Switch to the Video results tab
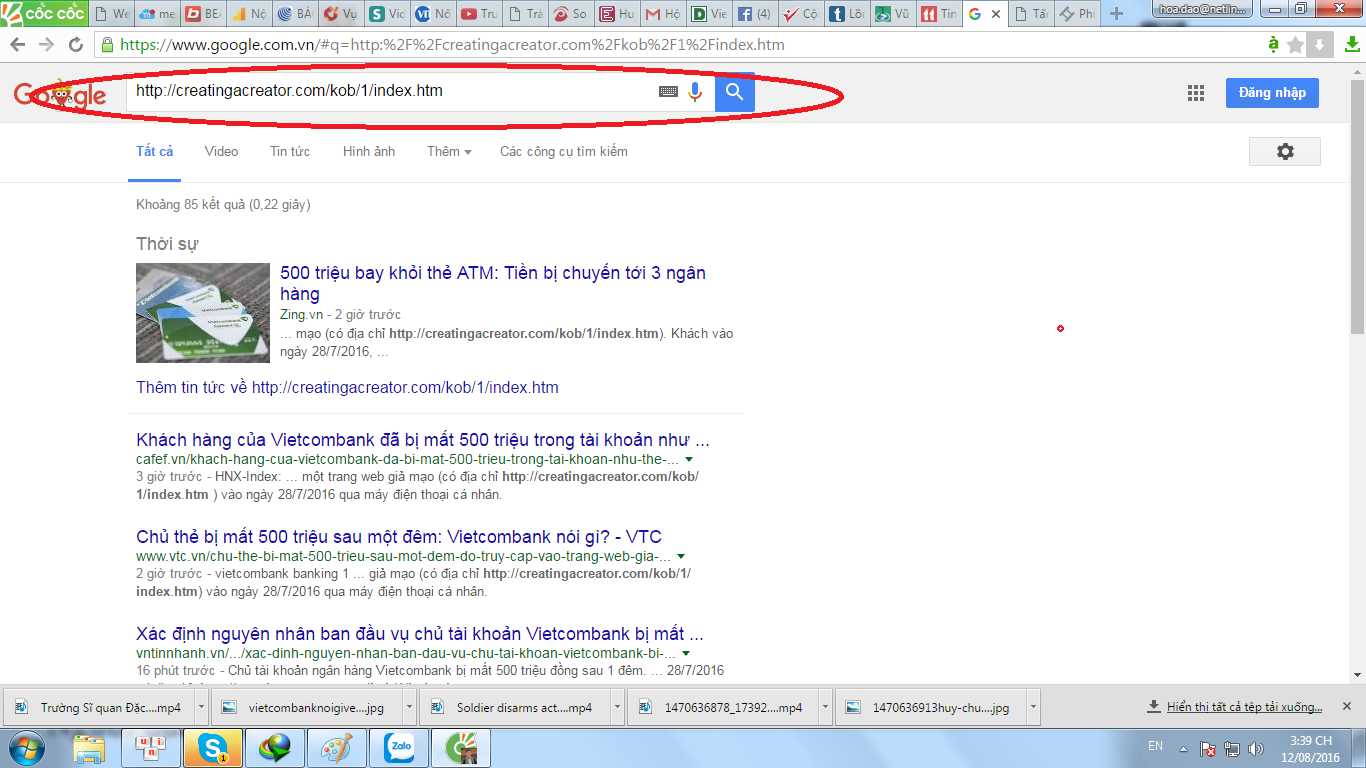1366x768 pixels. [221, 152]
